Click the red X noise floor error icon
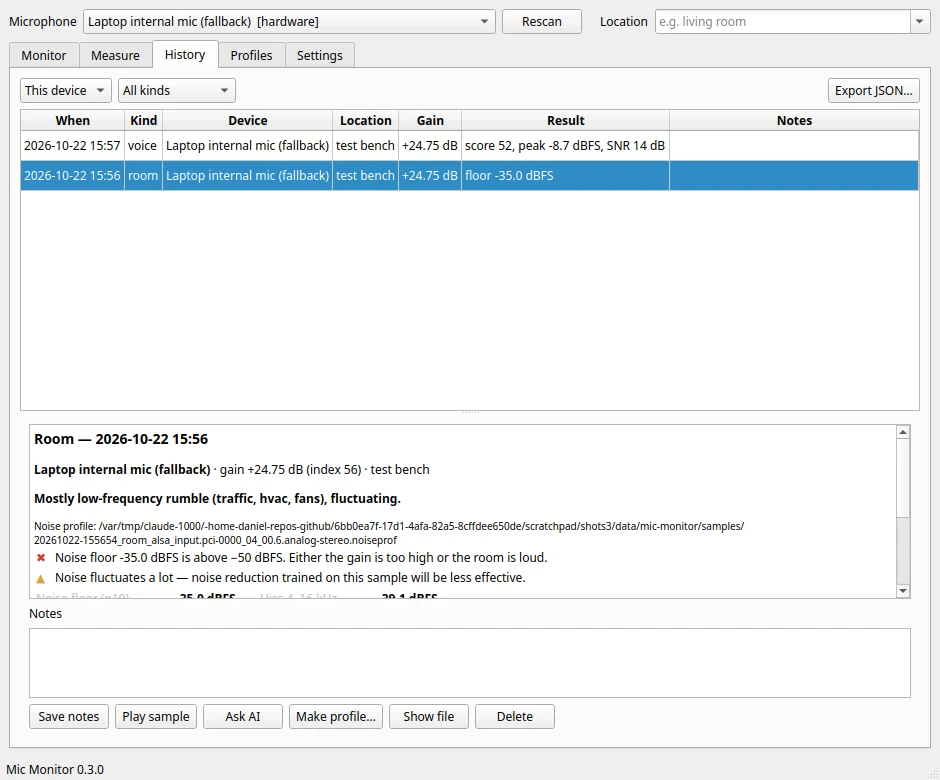 [41, 558]
